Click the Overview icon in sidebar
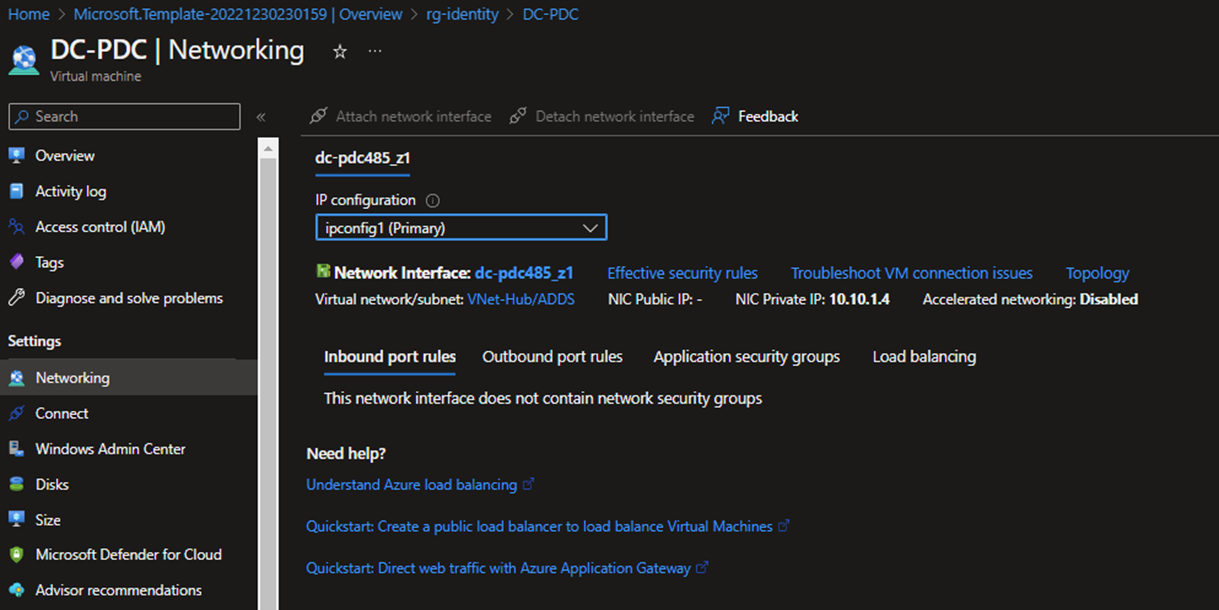Screen dimensions: 1219x610 tap(16, 156)
